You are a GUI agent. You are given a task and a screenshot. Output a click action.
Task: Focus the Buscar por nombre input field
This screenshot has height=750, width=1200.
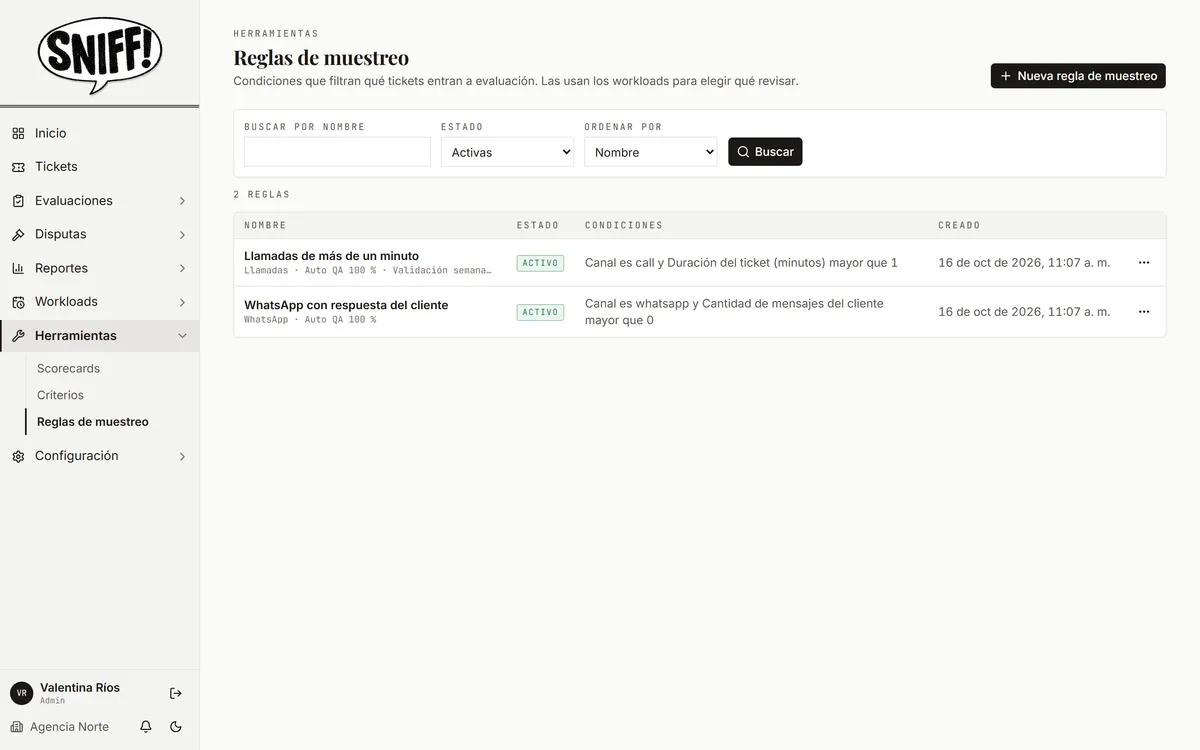click(337, 152)
